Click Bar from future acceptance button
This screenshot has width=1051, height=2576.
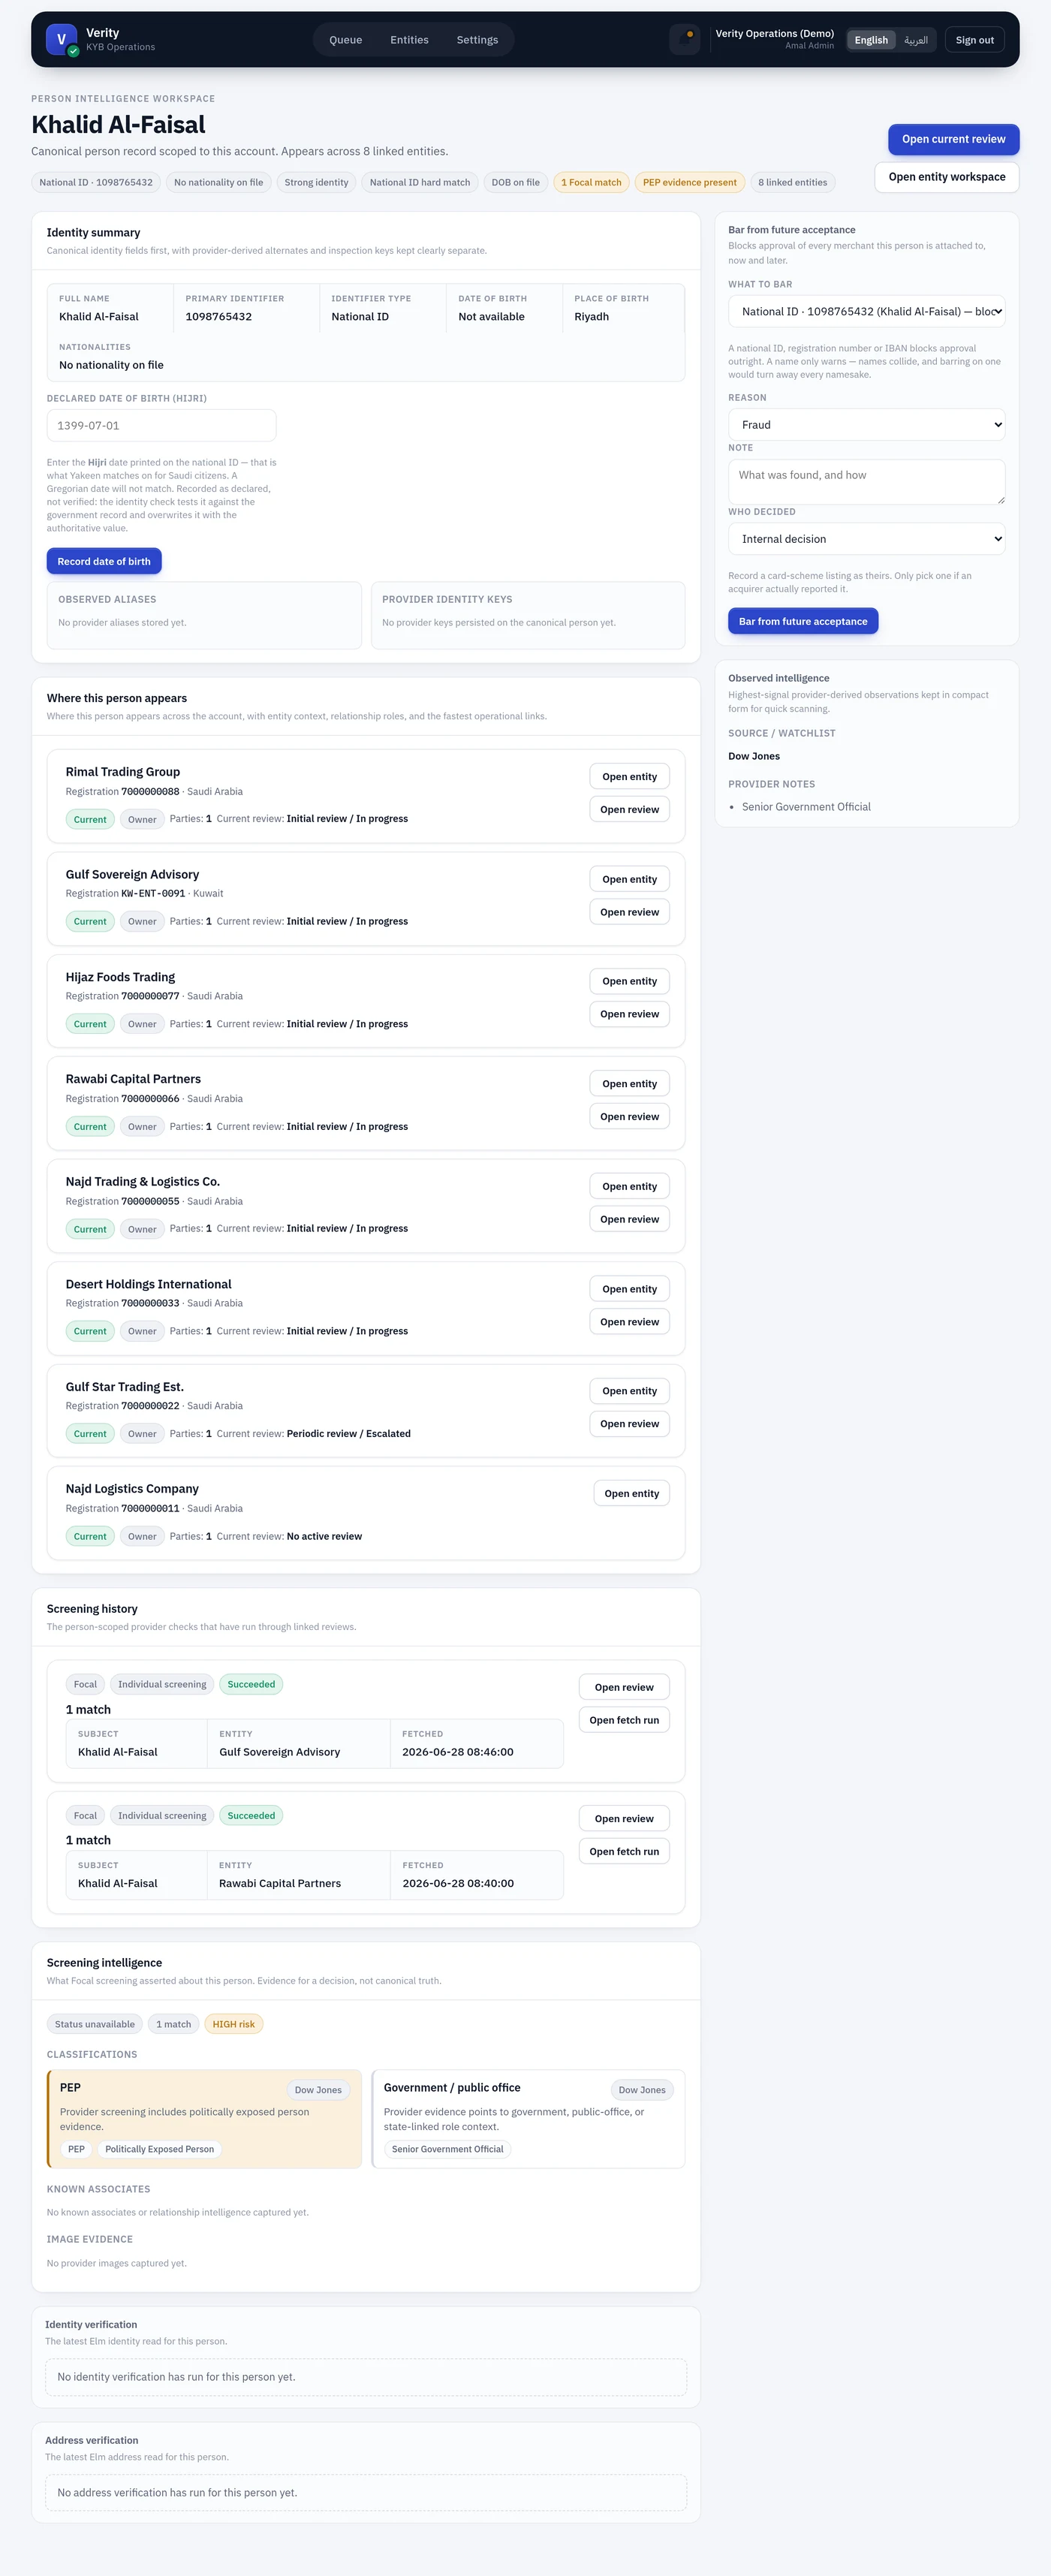point(803,622)
